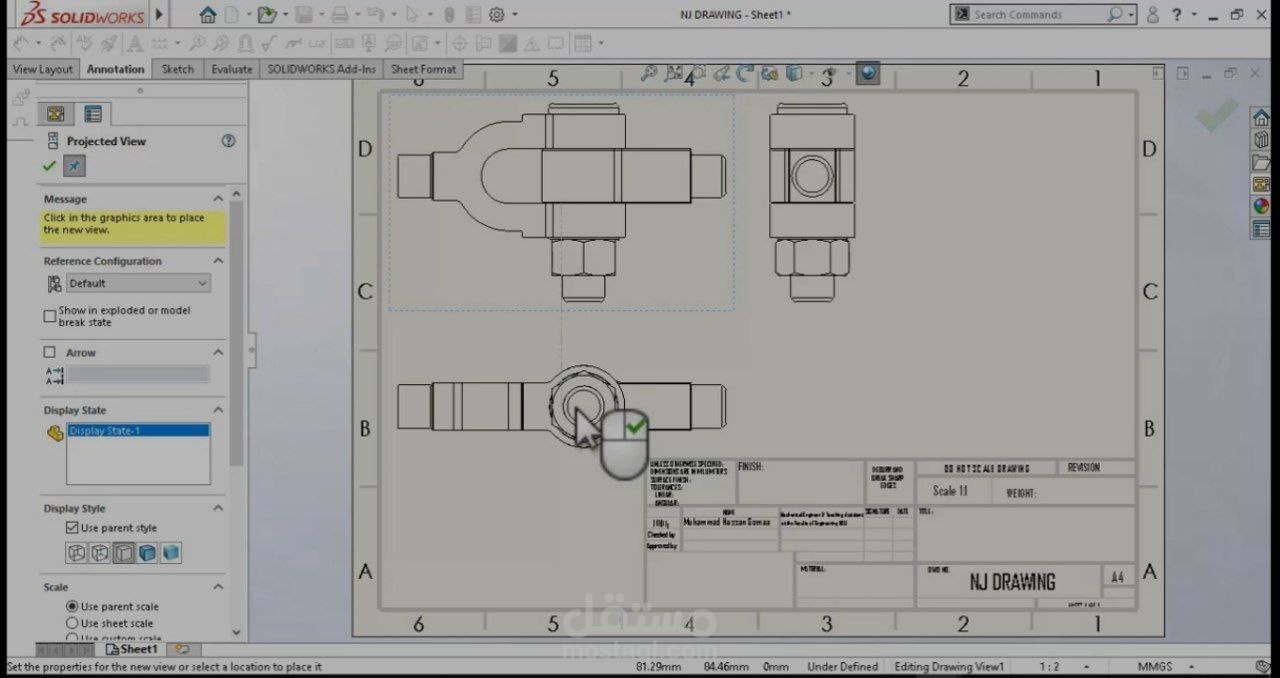Open the Spell Checker tool icon
Viewport: 1280px width, 678px height.
click(x=84, y=42)
